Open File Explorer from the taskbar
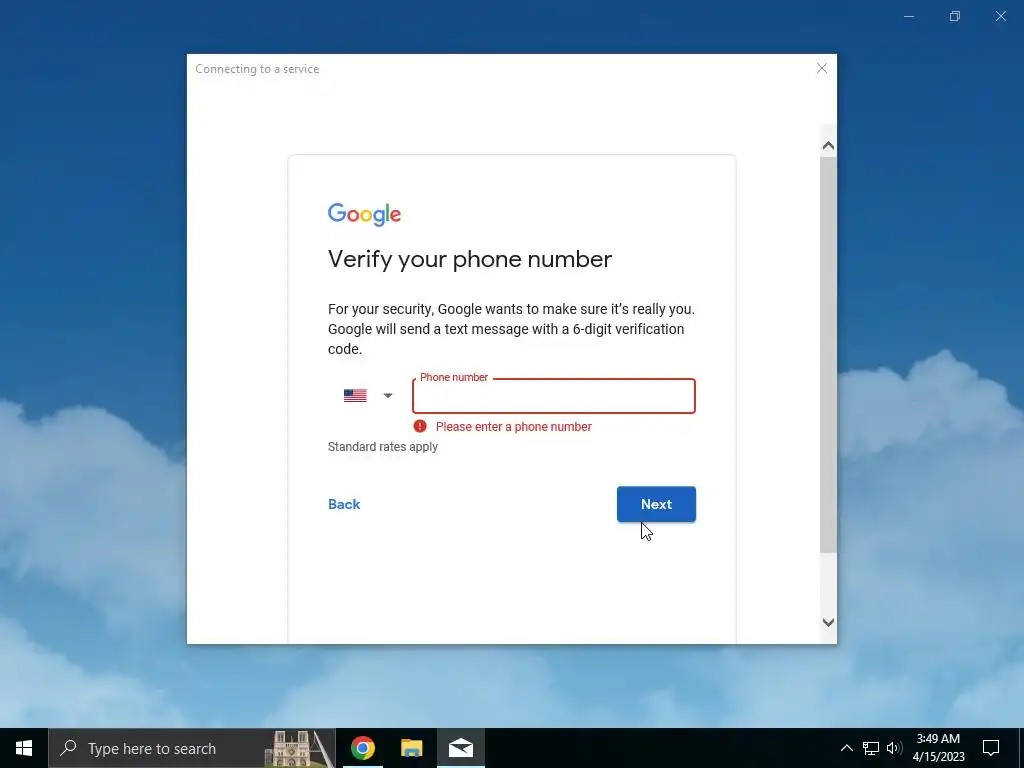1024x768 pixels. click(411, 748)
